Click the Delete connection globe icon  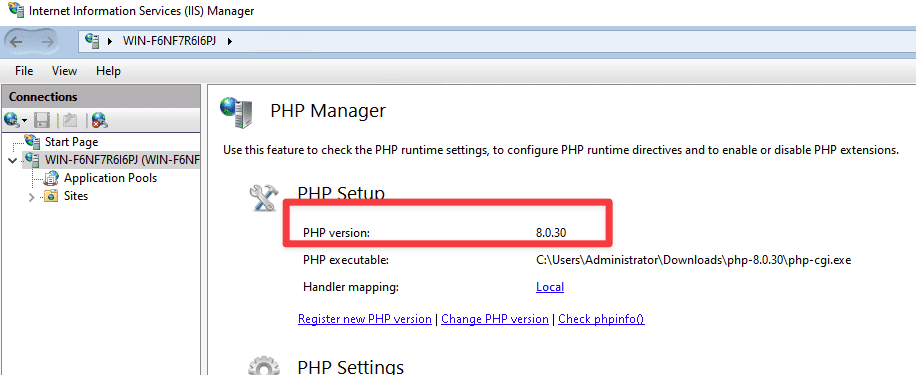click(99, 120)
